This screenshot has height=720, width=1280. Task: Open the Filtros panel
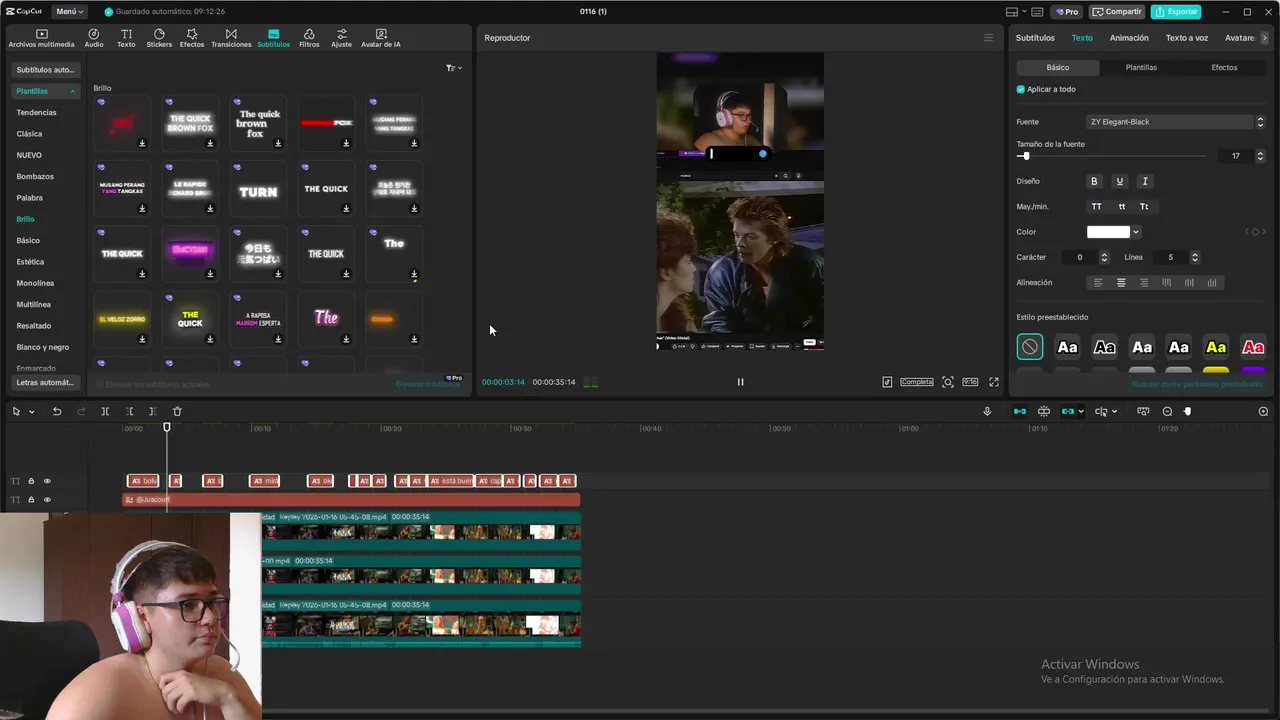click(x=309, y=38)
